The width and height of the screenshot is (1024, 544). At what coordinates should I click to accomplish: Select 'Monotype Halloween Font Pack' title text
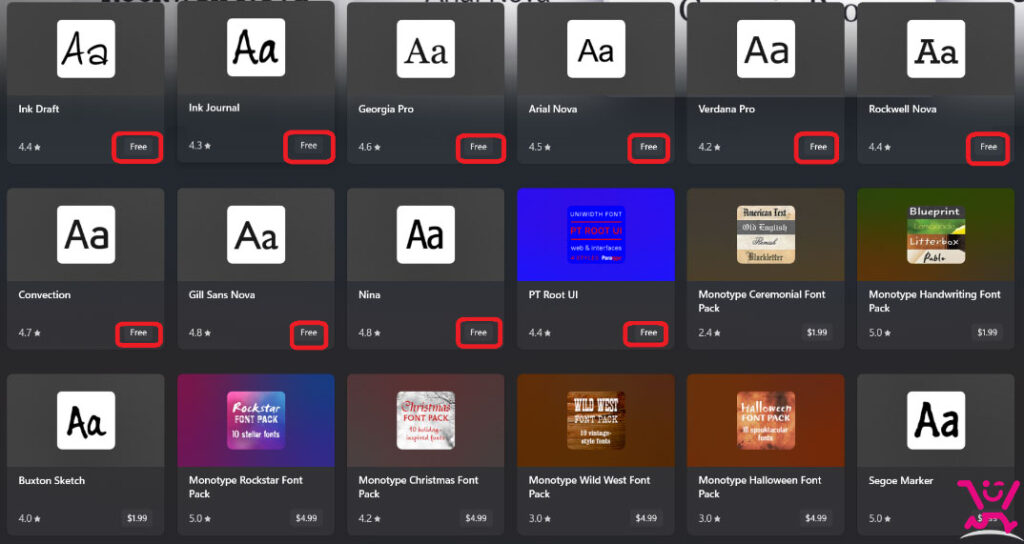tap(760, 487)
